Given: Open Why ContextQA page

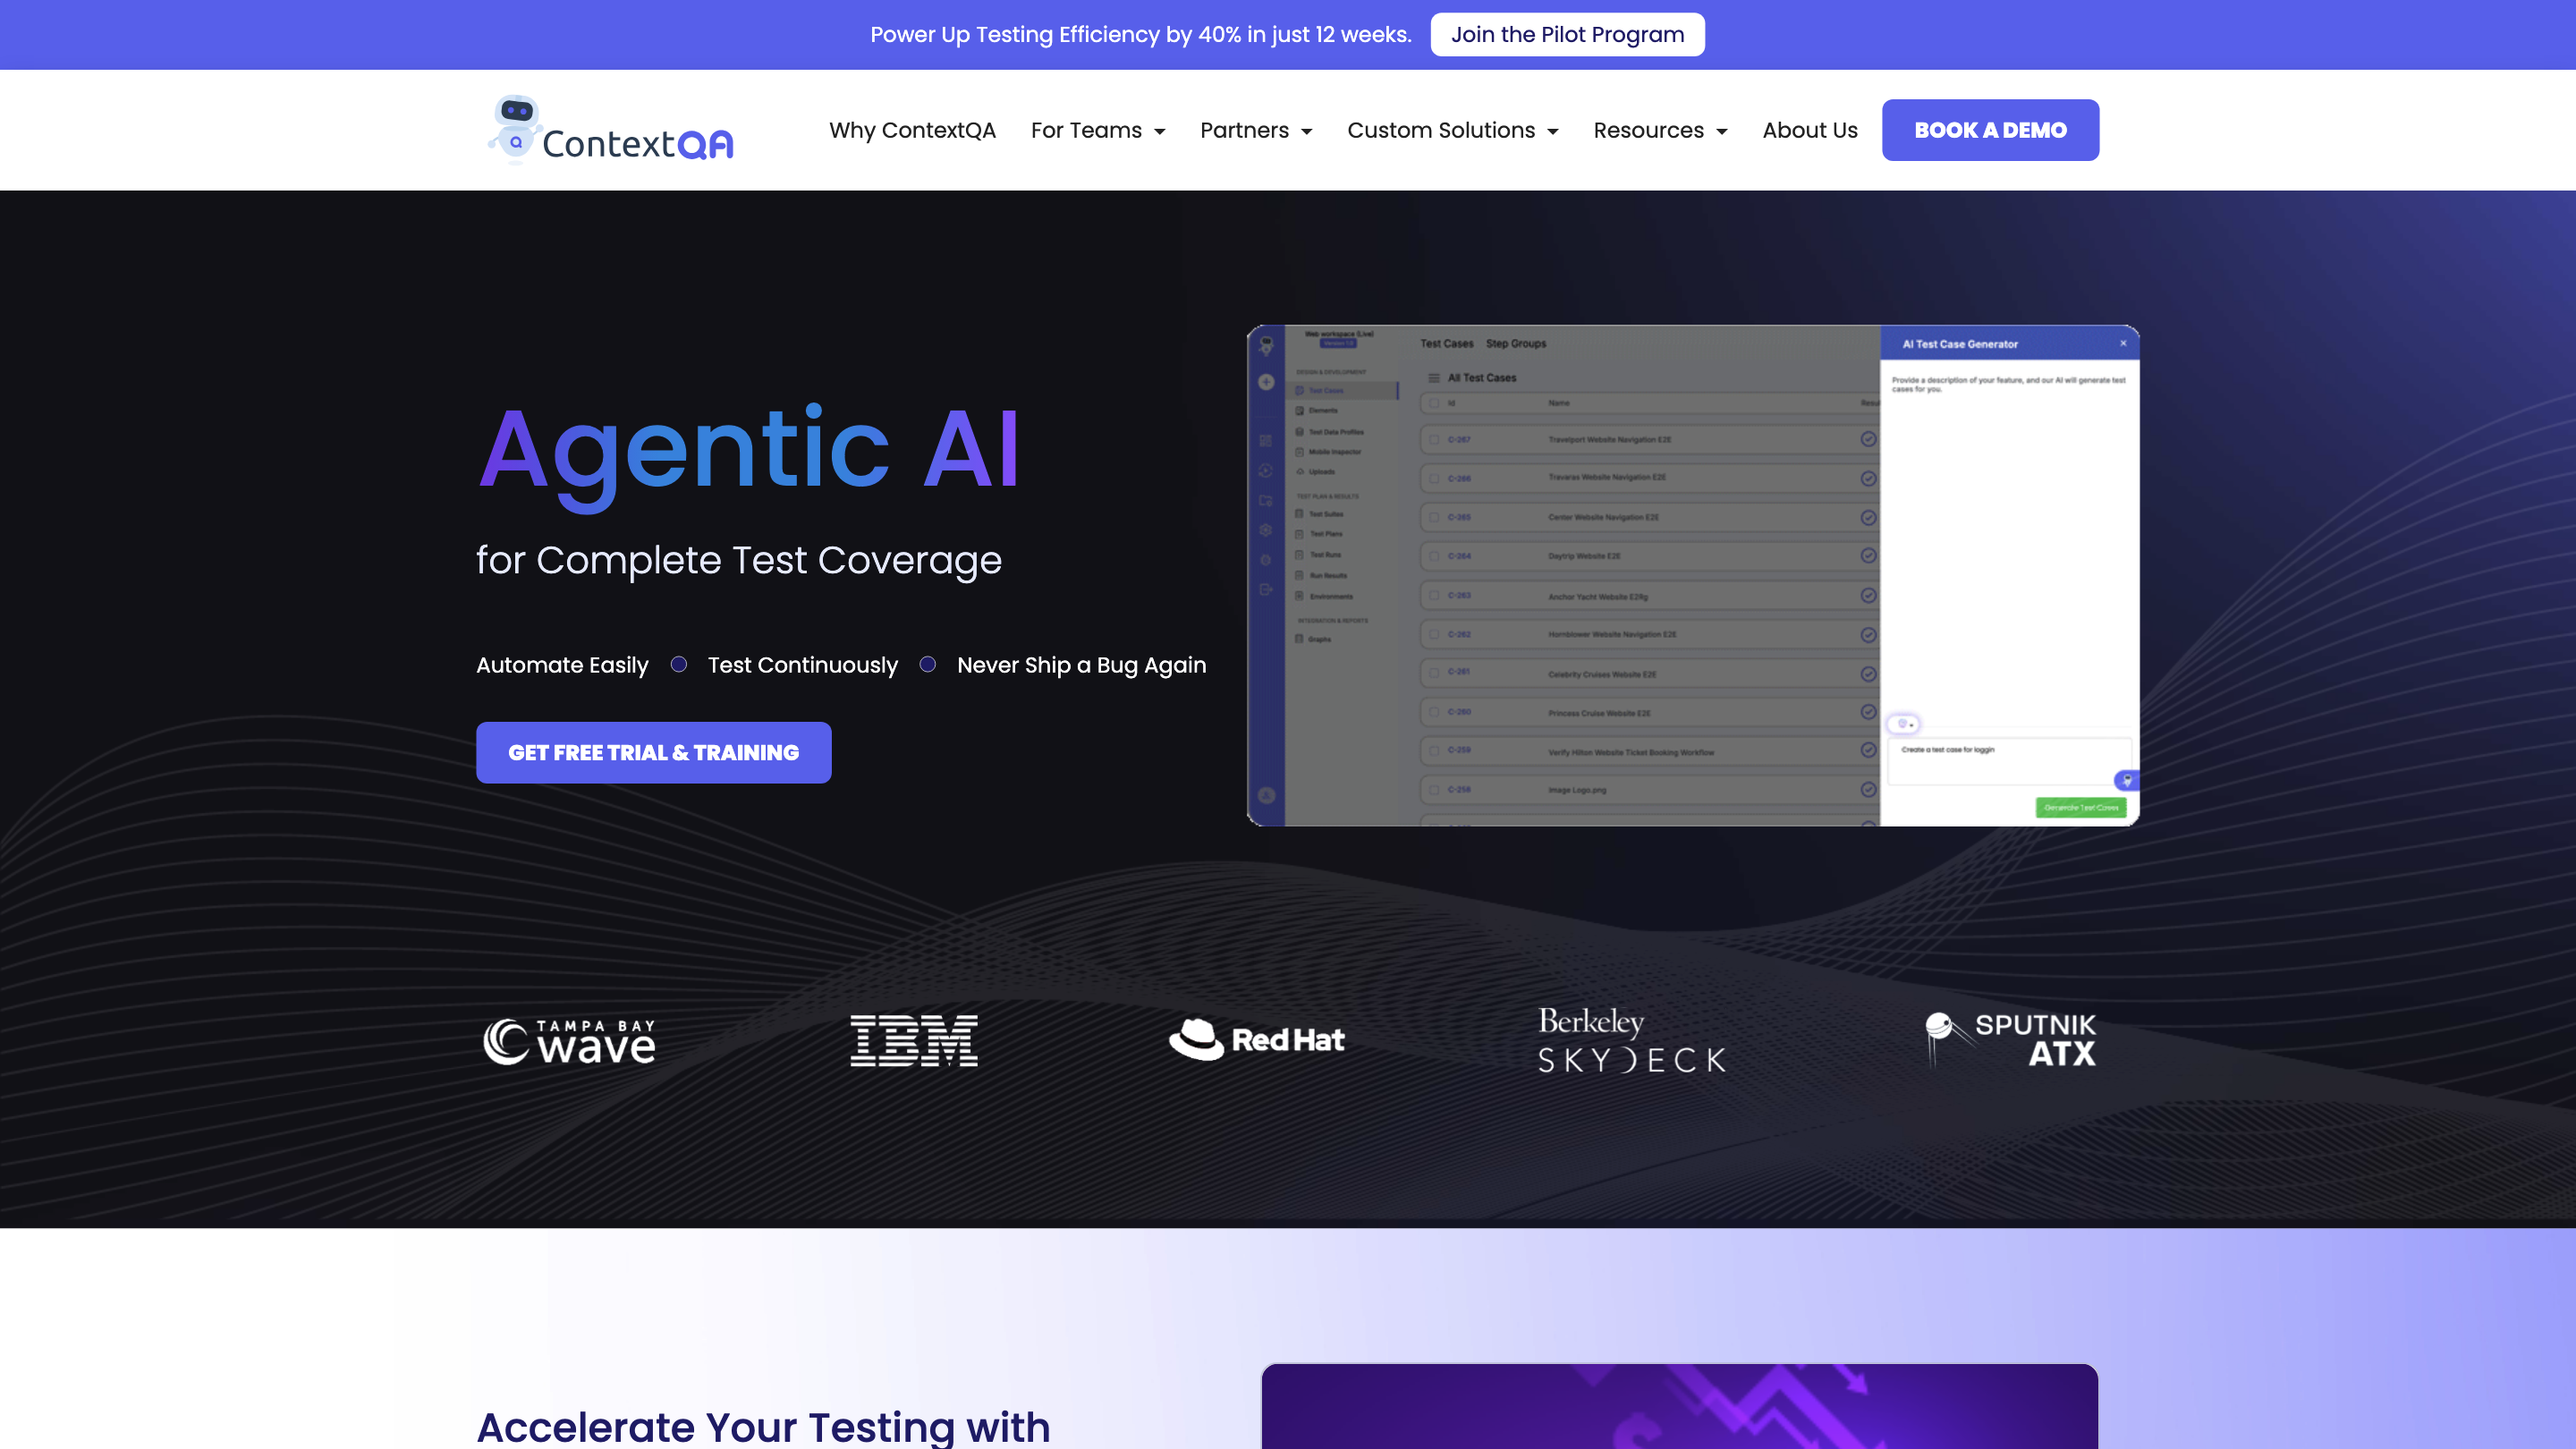Looking at the screenshot, I should point(912,130).
